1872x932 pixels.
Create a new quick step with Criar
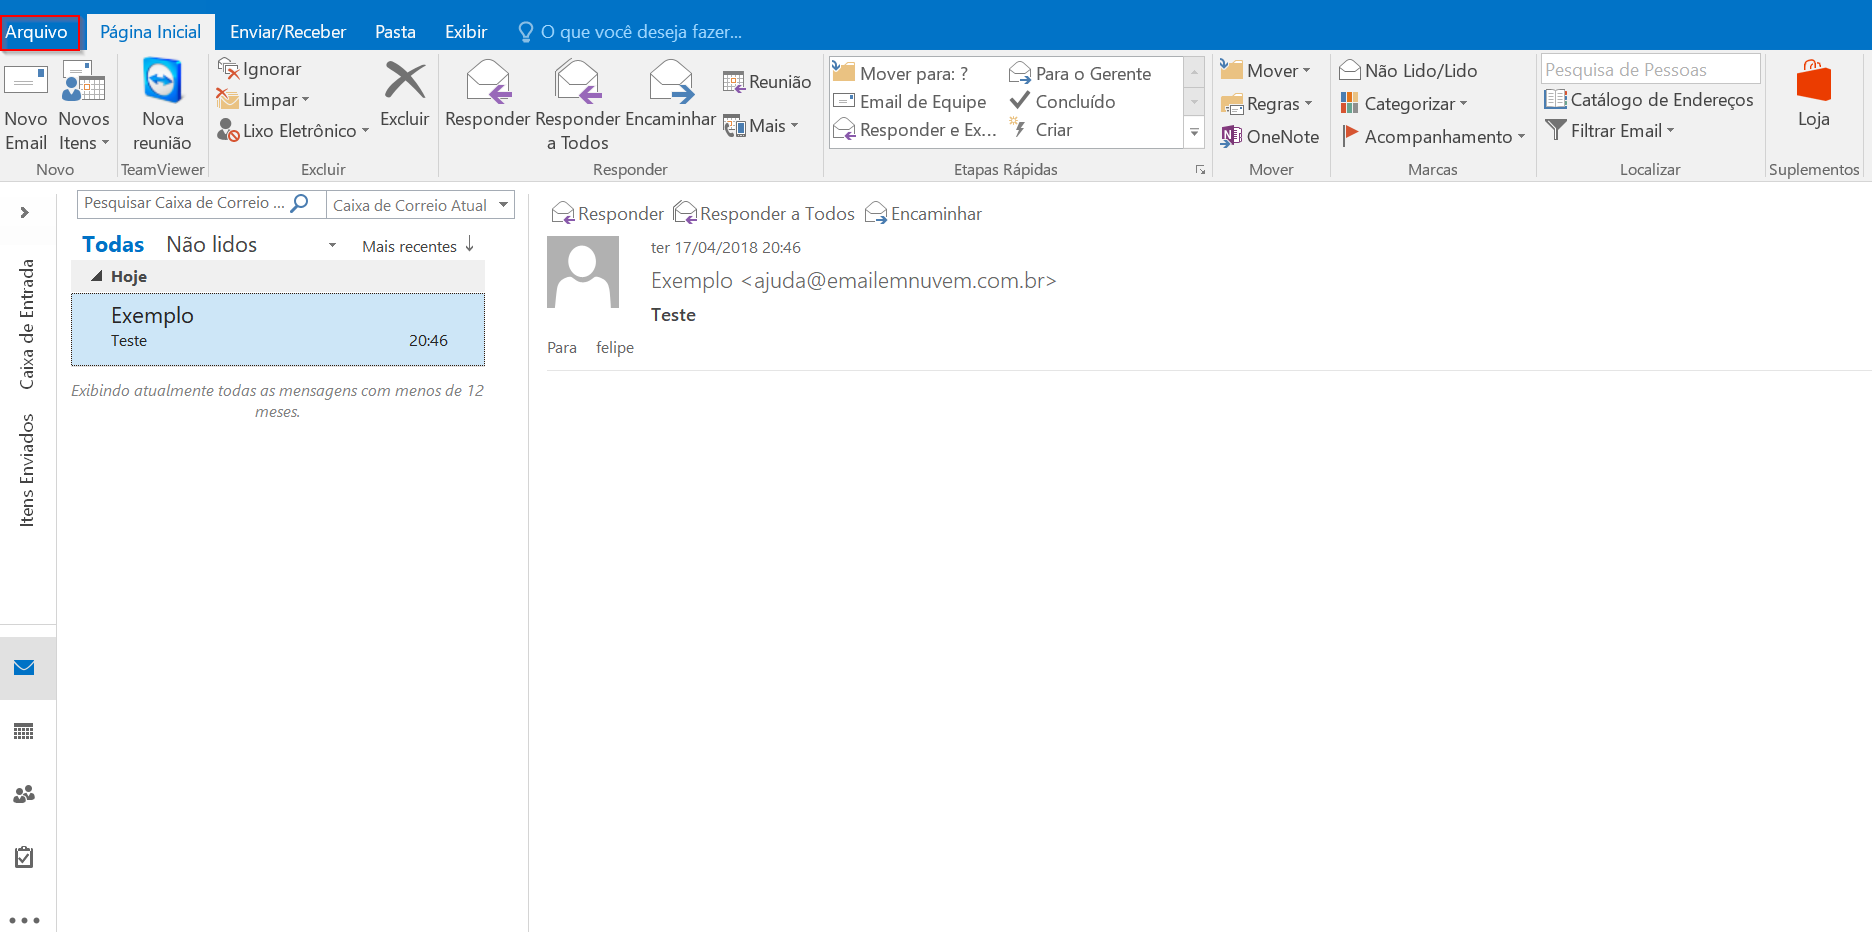pyautogui.click(x=1041, y=129)
